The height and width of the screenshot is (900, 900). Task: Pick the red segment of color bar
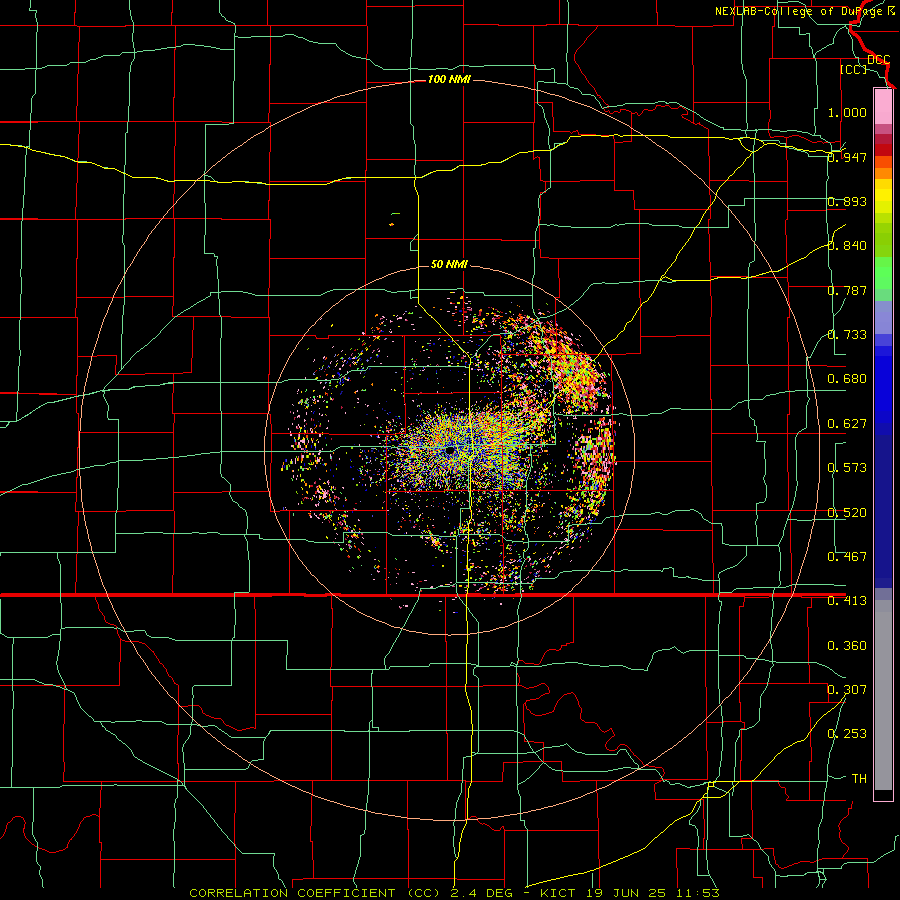pyautogui.click(x=883, y=149)
